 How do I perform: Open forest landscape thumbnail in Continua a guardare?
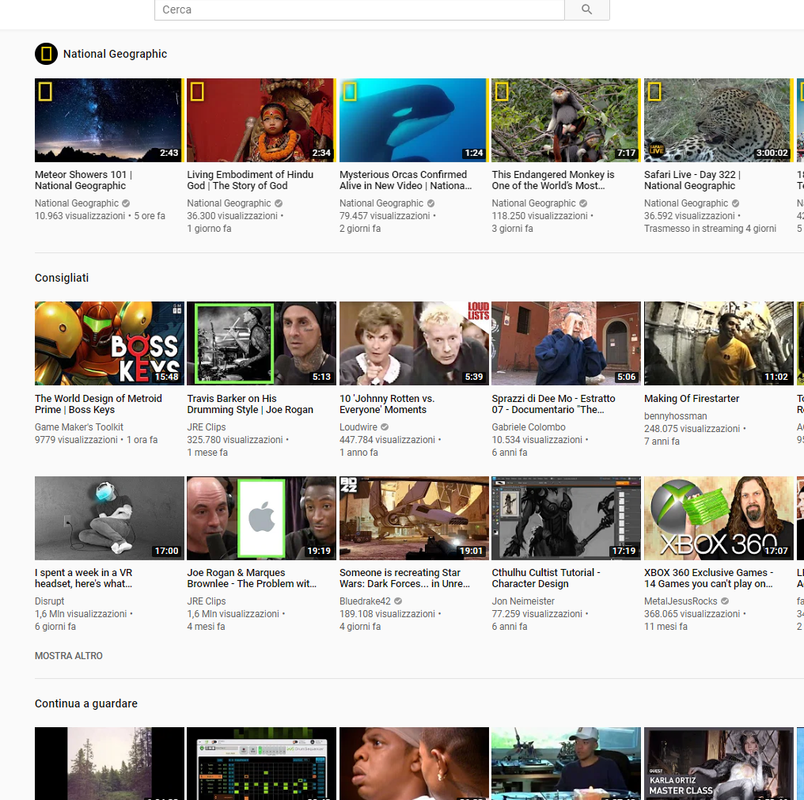[x=109, y=763]
